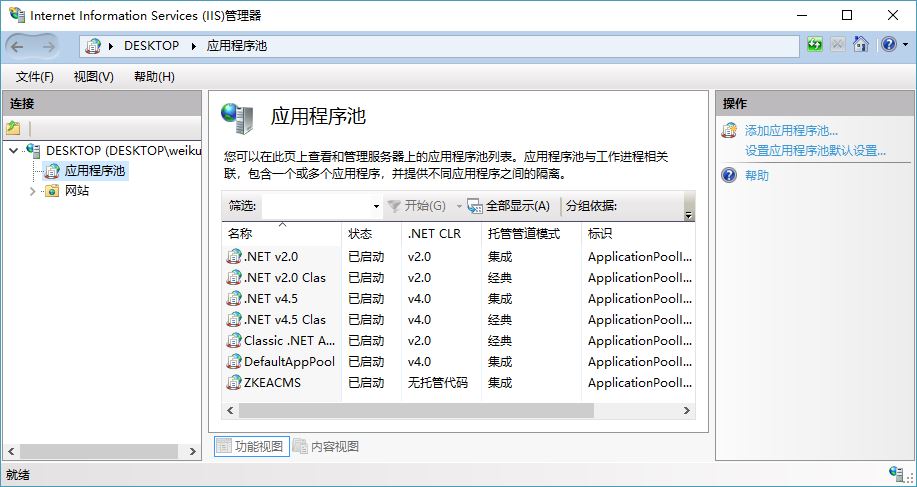This screenshot has height=487, width=917.
Task: Click the add application pool icon
Action: [729, 130]
